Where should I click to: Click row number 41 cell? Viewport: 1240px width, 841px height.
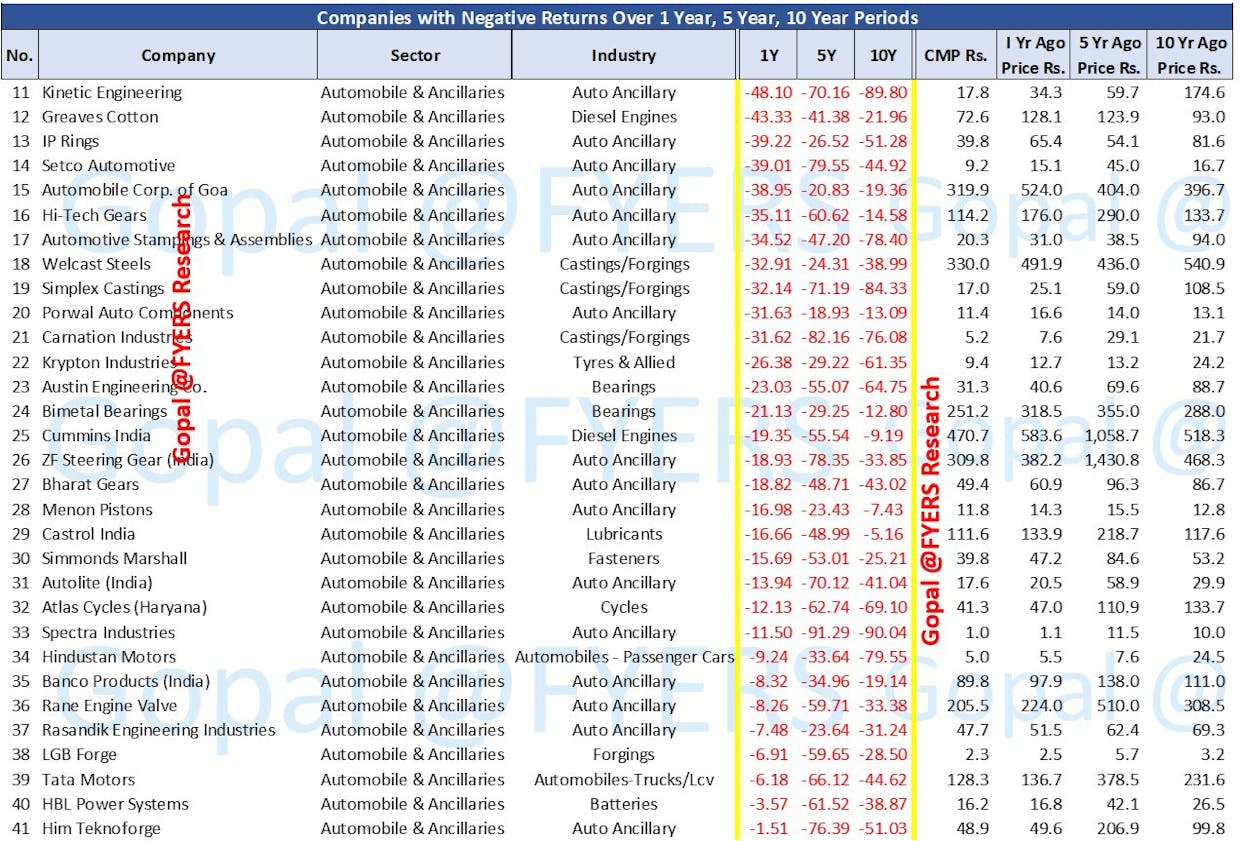point(20,828)
